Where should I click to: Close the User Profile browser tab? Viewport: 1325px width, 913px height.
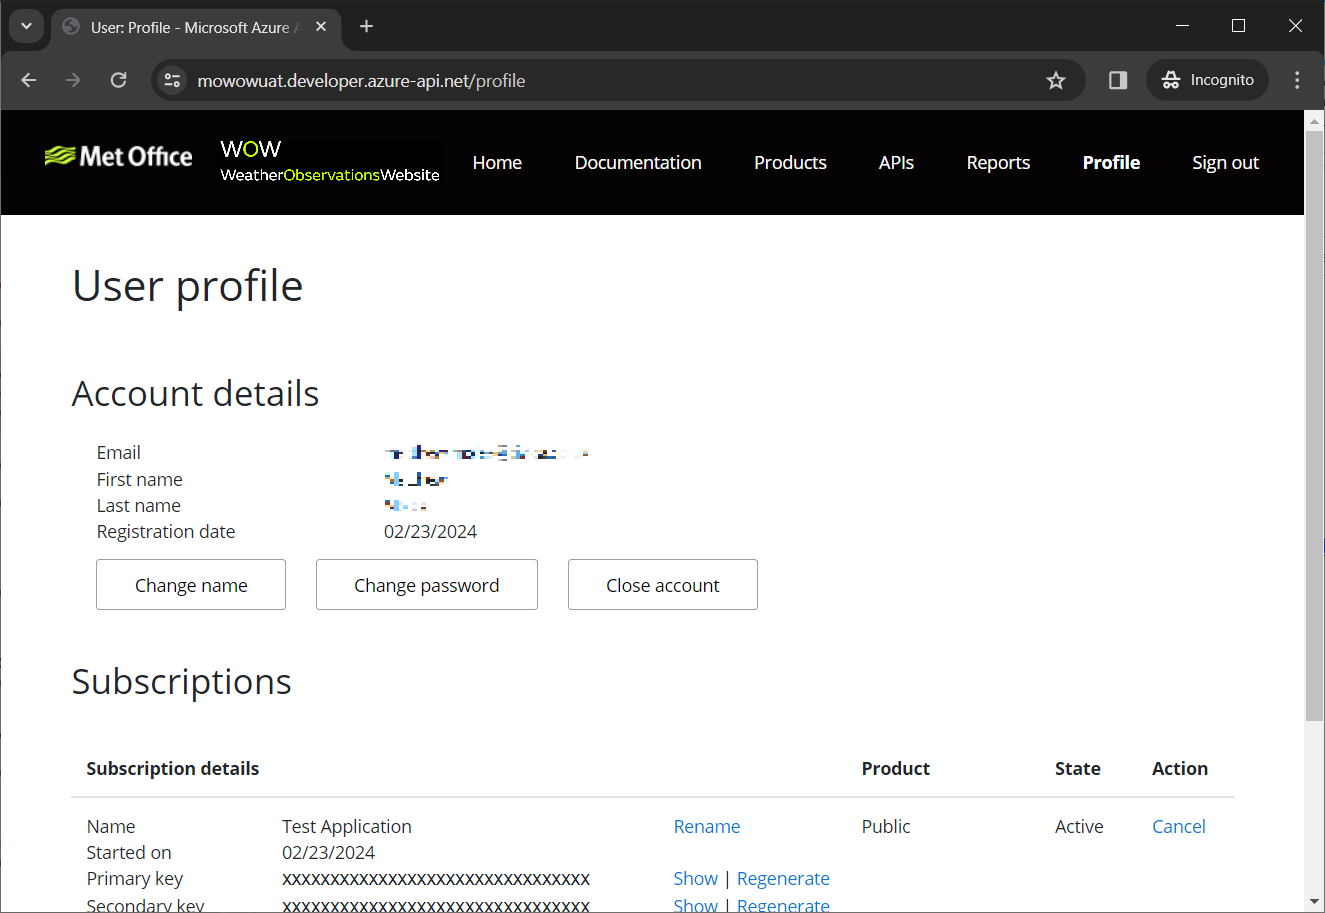pyautogui.click(x=321, y=27)
